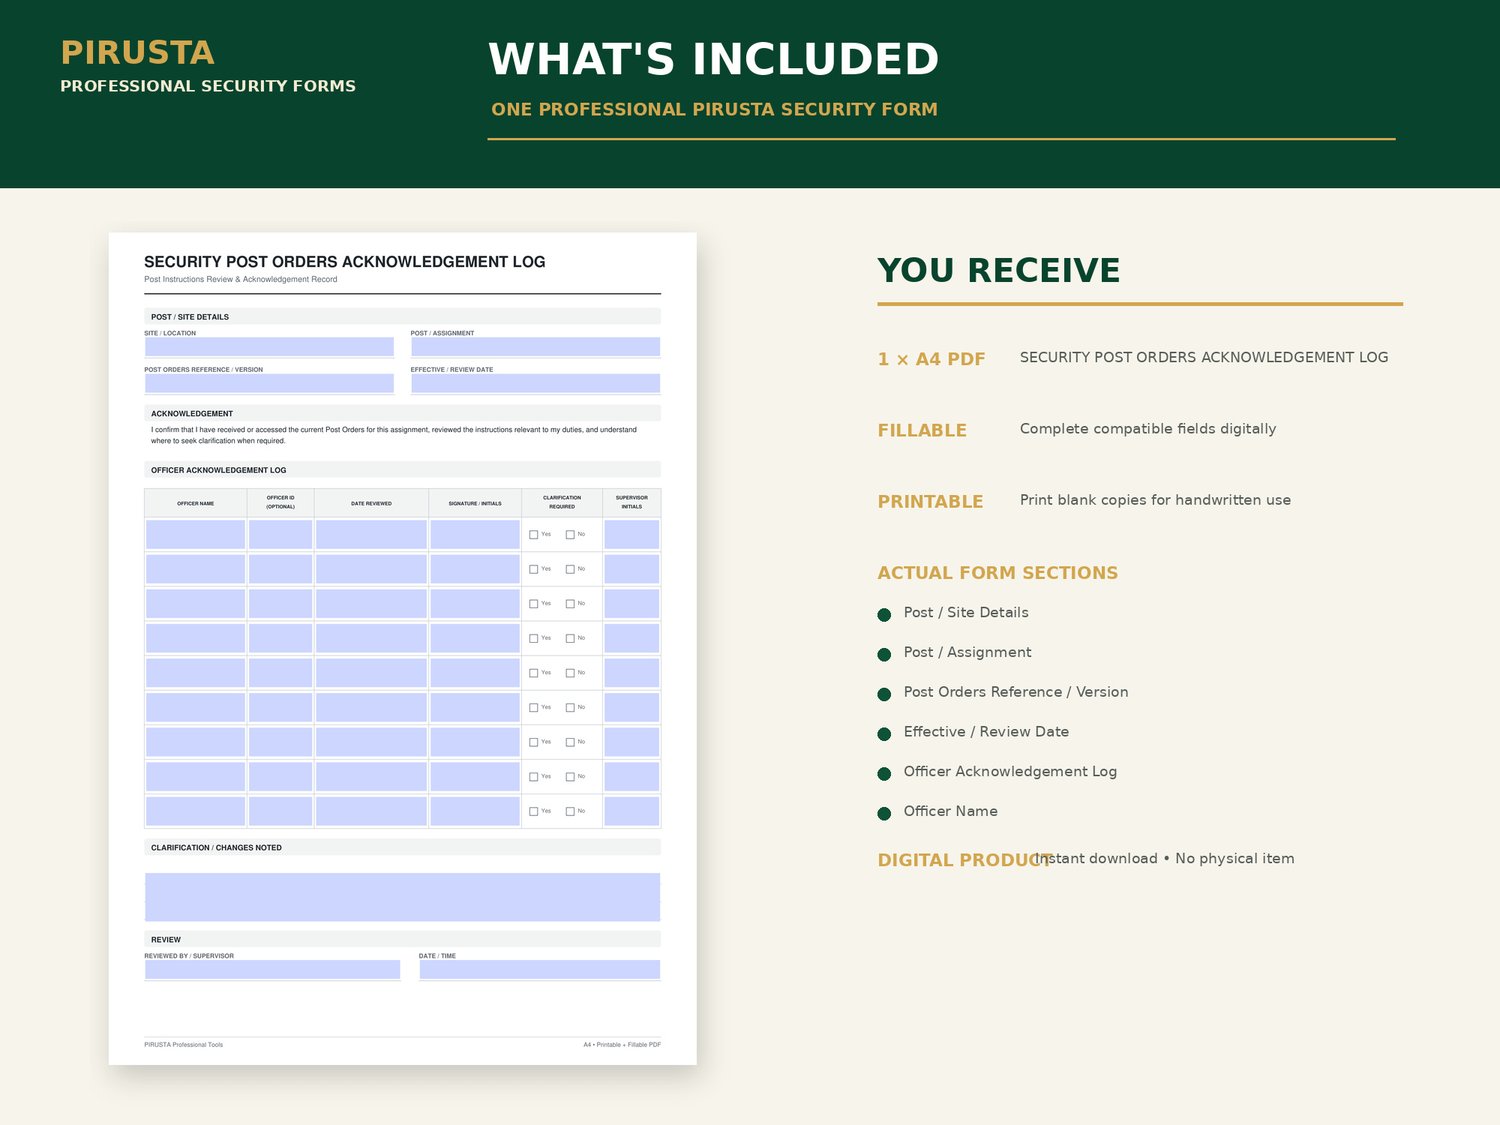Check Yes in the first log row
Viewport: 1500px width, 1125px height.
point(534,535)
